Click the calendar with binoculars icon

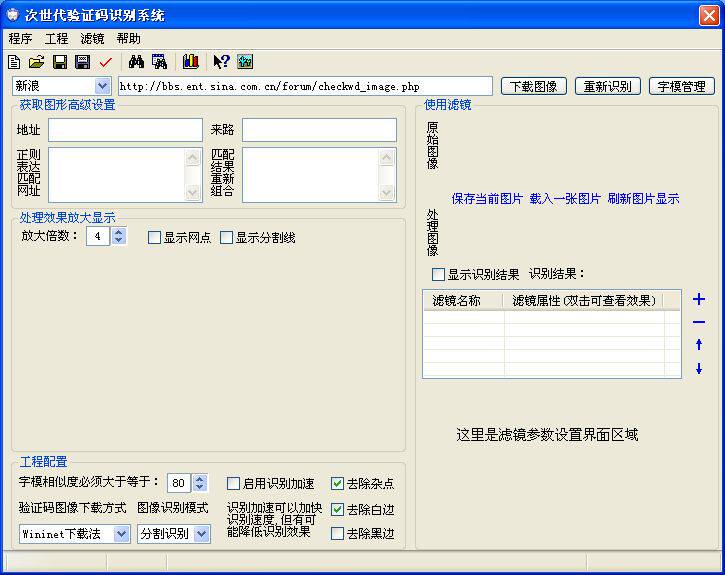point(159,61)
